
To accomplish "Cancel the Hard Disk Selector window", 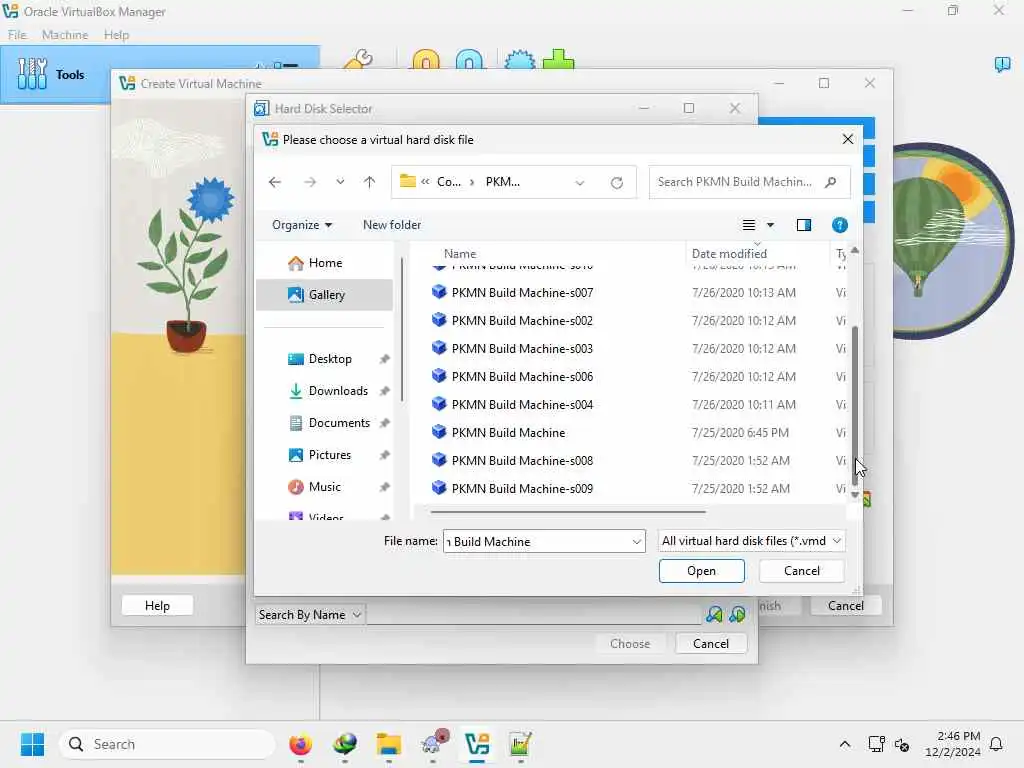I will pos(711,643).
